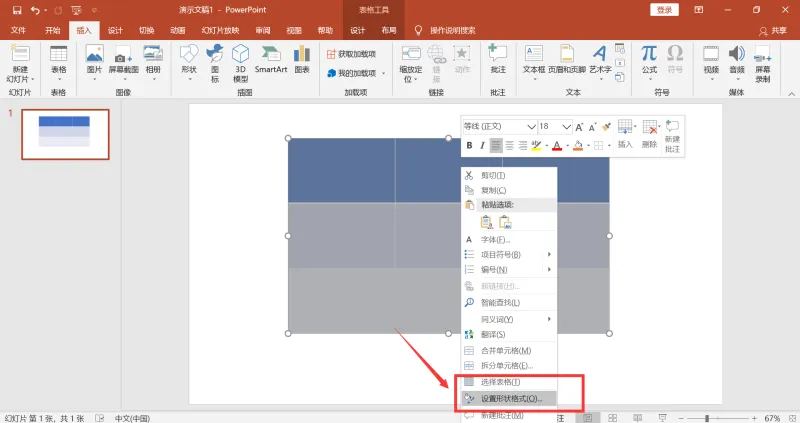Click 新建批注 in the mini toolbar
Screen dimensions: 800x423
672,136
